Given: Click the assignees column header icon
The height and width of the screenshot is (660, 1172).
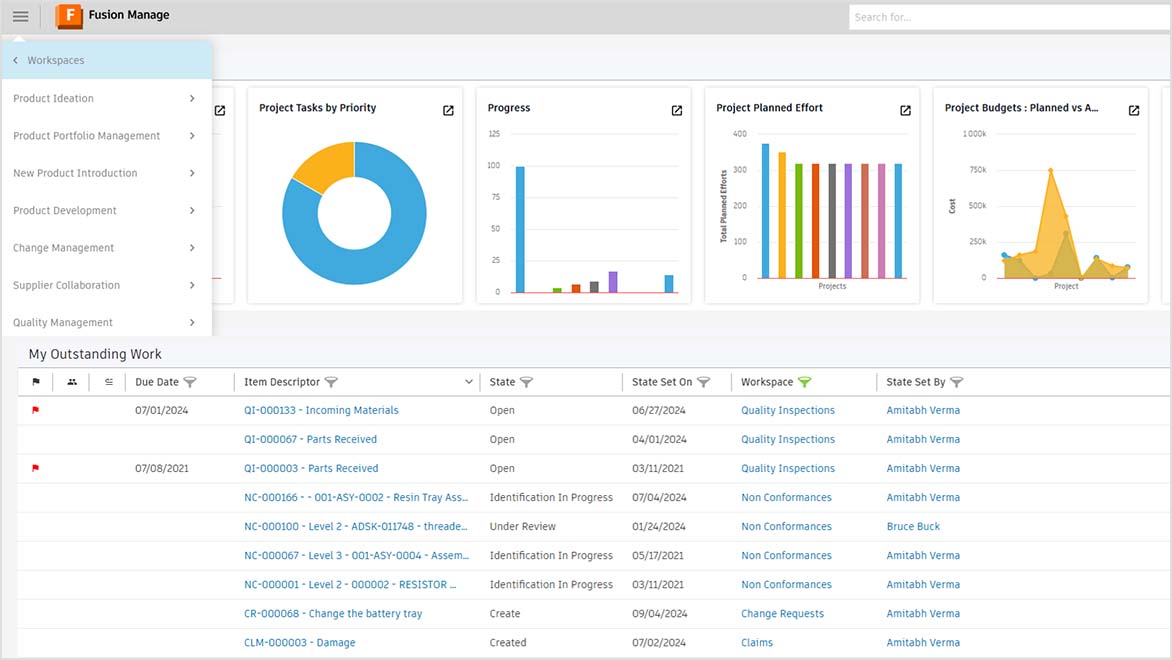Looking at the screenshot, I should pos(72,381).
